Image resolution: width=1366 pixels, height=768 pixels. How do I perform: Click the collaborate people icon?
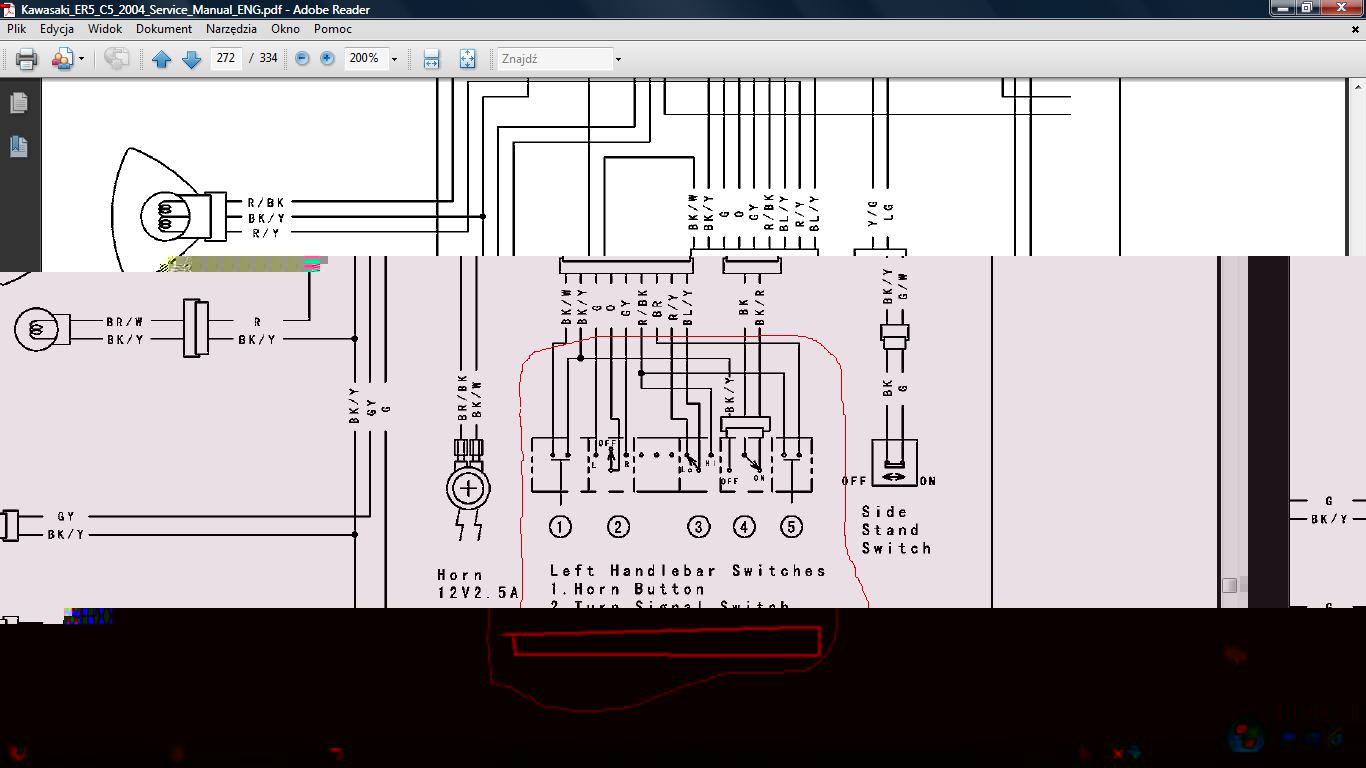[x=62, y=59]
